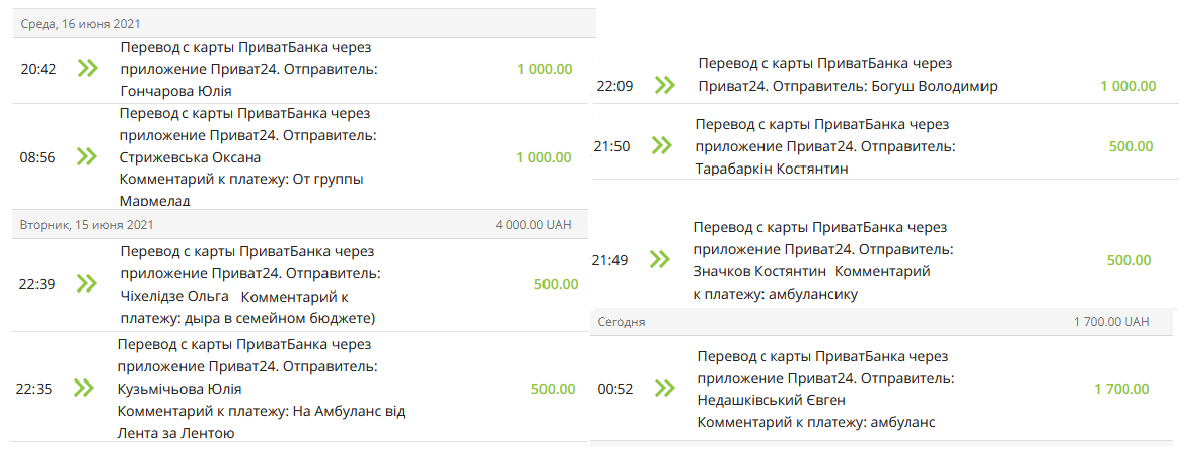Click the Сегодня section header

(621, 322)
